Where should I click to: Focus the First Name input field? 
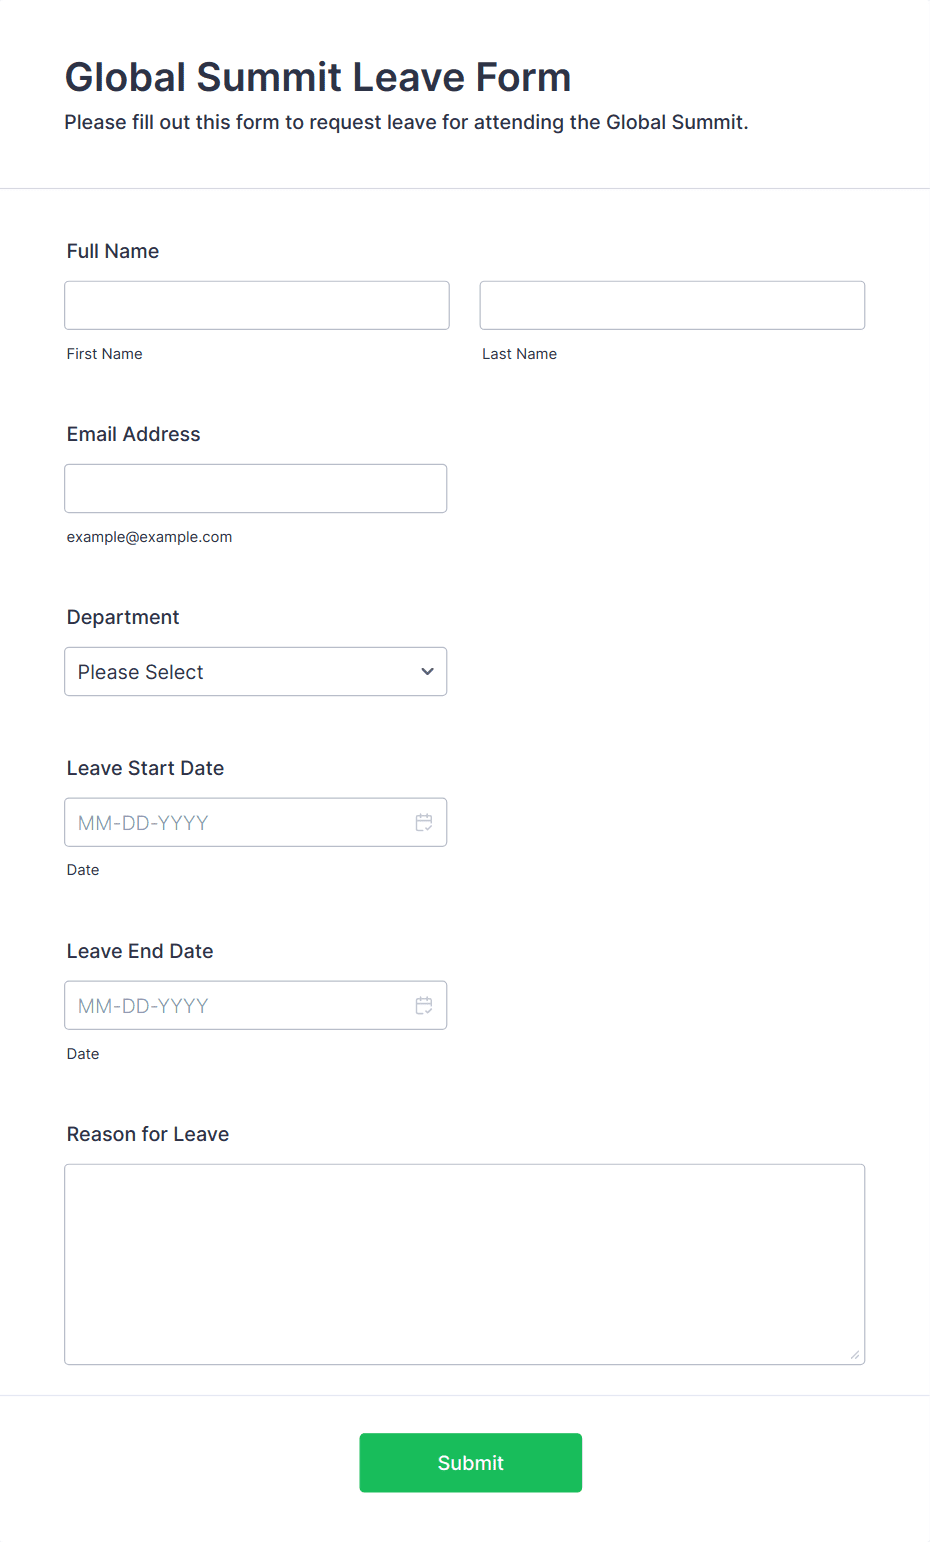(257, 305)
